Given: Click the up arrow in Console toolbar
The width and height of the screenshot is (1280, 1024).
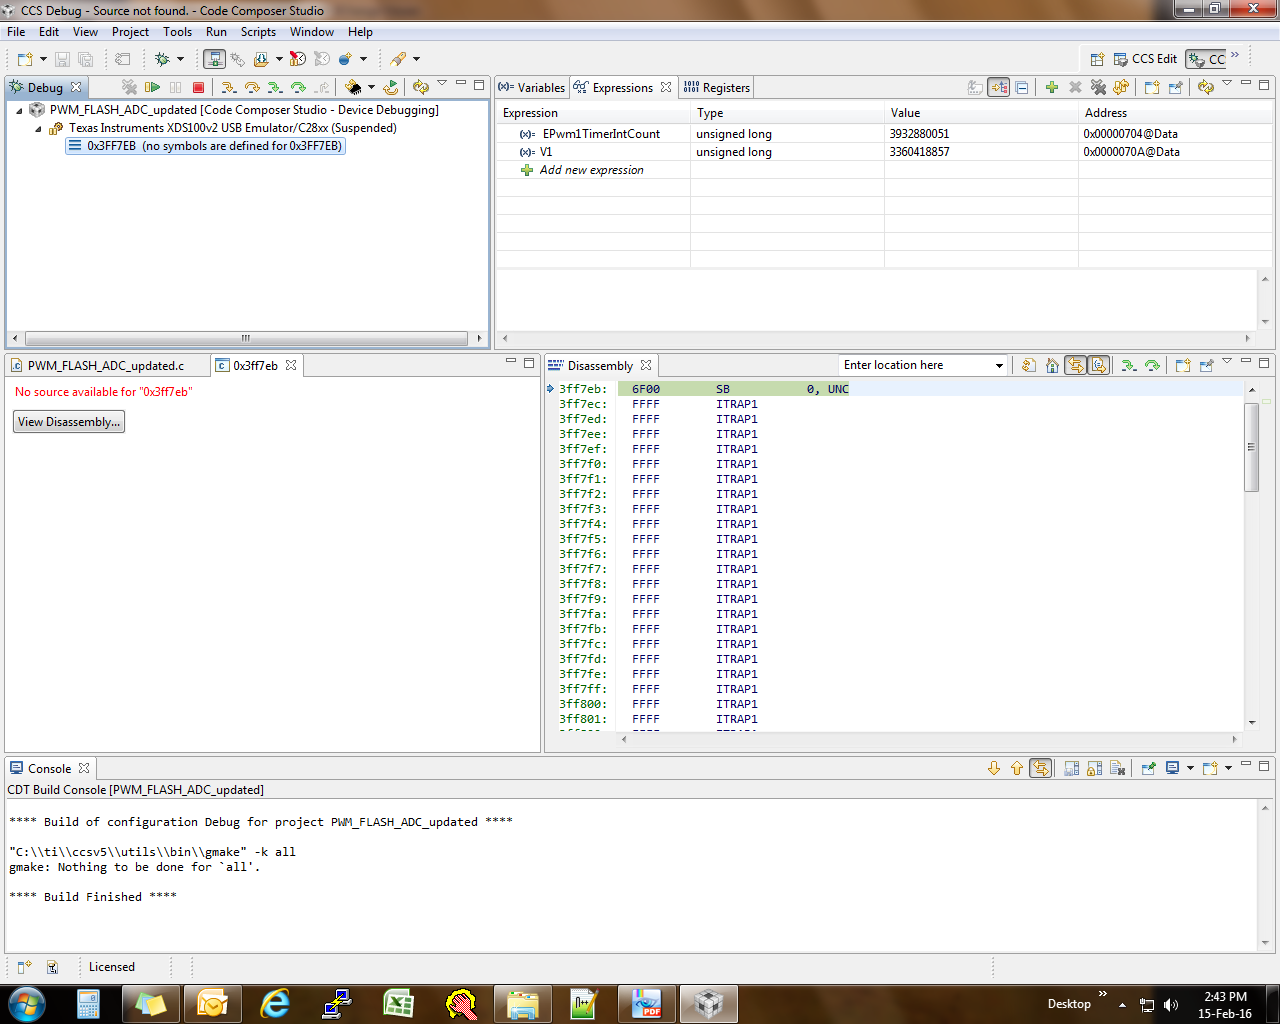Looking at the screenshot, I should pyautogui.click(x=1017, y=768).
